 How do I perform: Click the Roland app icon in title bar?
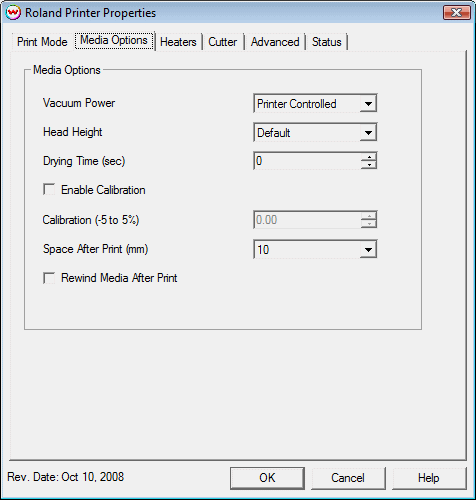point(13,13)
